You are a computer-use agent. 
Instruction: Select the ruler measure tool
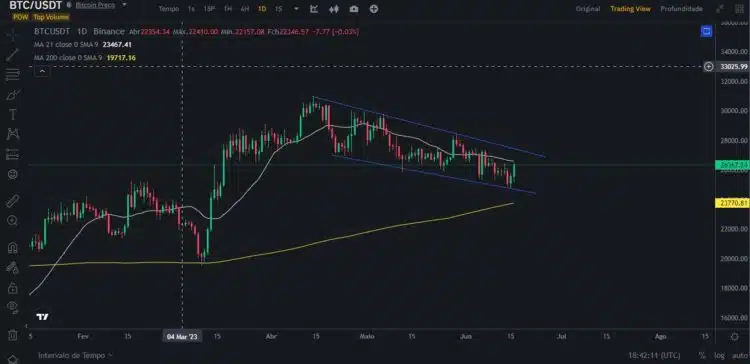click(x=12, y=201)
